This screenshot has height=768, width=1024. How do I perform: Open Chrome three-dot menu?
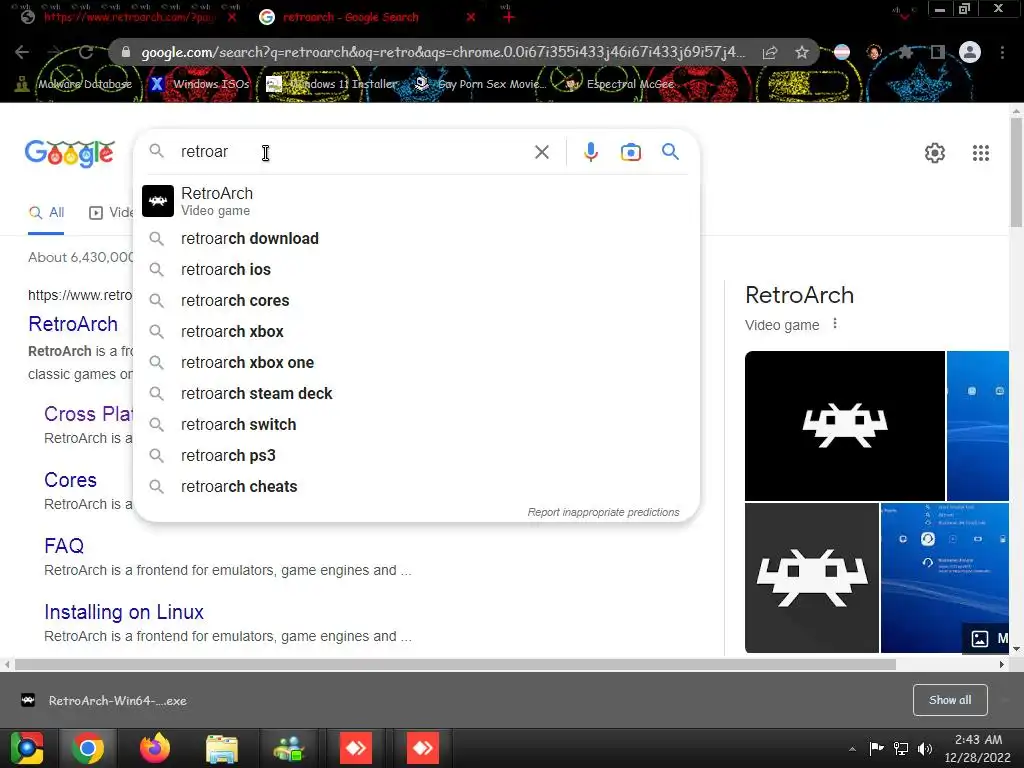[x=1002, y=52]
